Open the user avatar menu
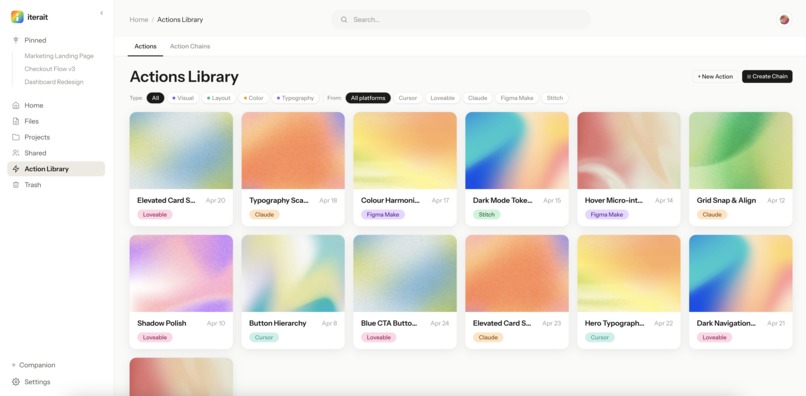 pyautogui.click(x=784, y=20)
